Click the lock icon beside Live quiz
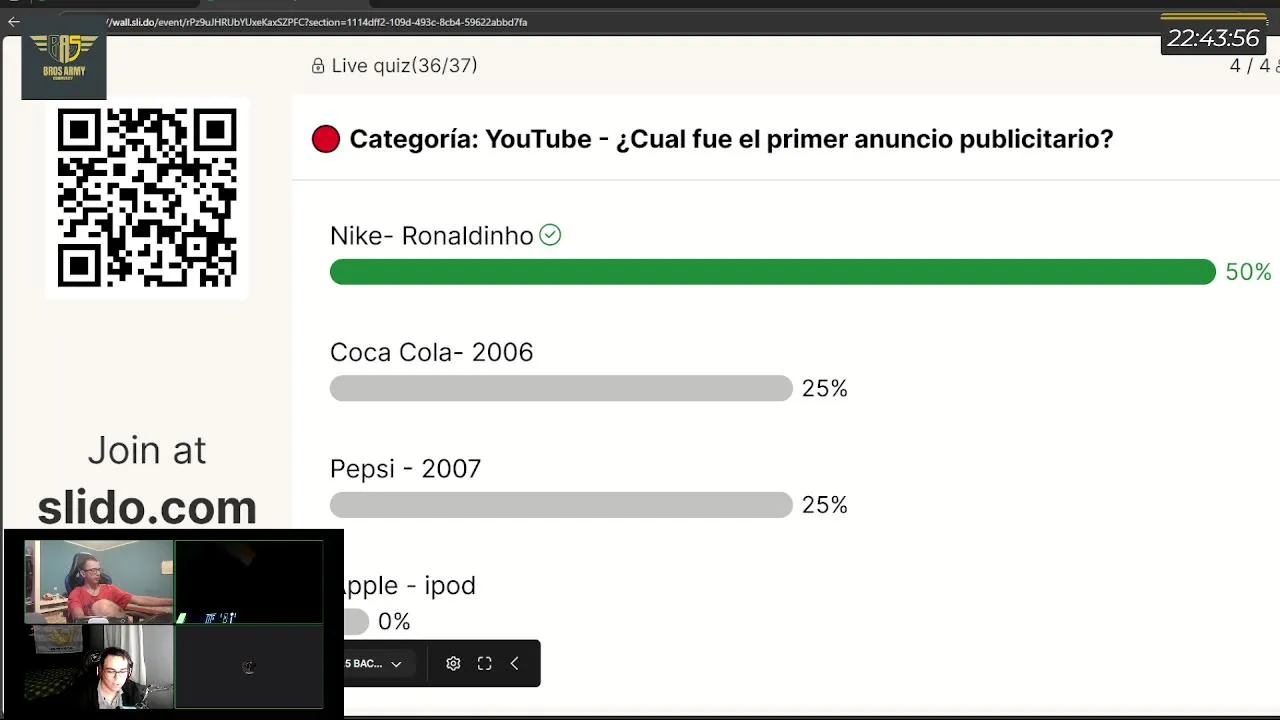This screenshot has width=1280, height=720. click(x=318, y=66)
